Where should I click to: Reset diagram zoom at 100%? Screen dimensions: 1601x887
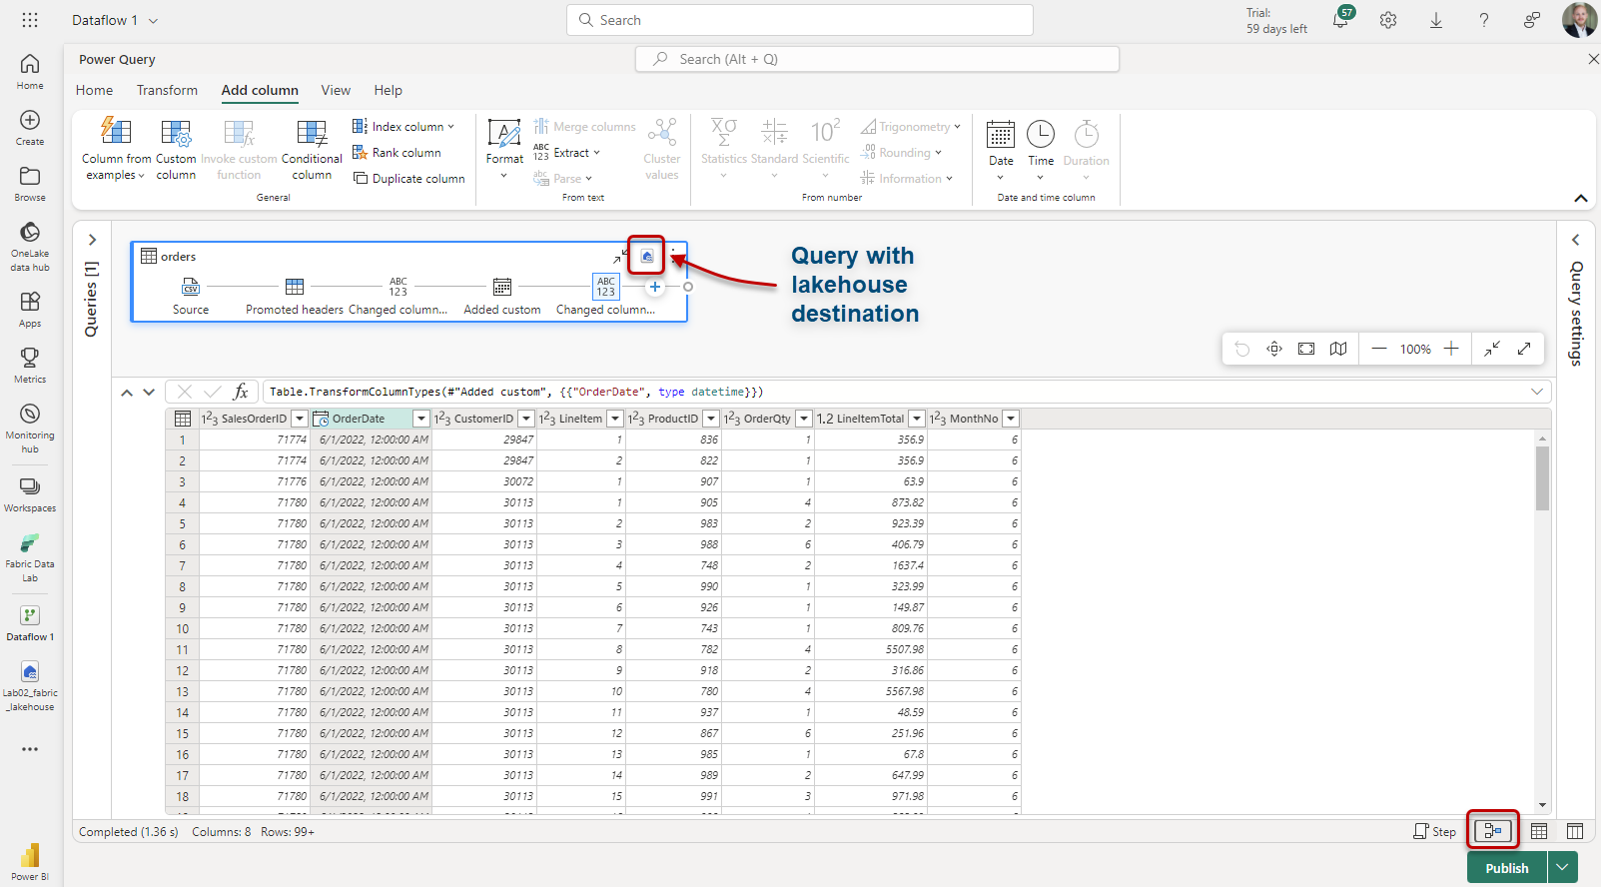click(x=1415, y=349)
